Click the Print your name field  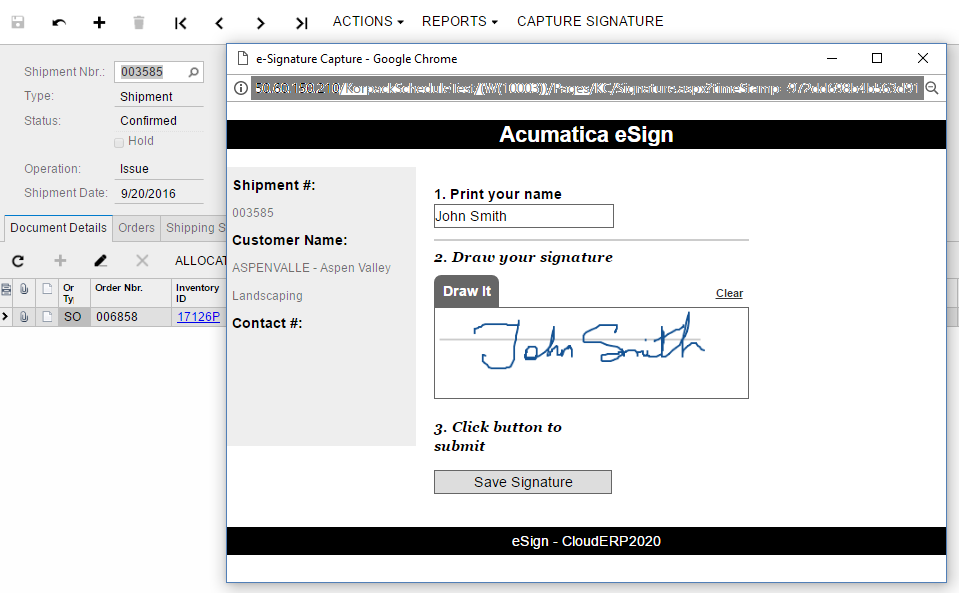point(524,216)
